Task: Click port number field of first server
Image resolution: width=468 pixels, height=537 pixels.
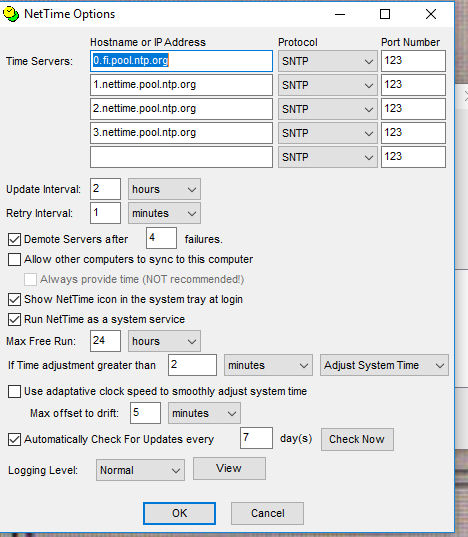Action: pos(413,61)
